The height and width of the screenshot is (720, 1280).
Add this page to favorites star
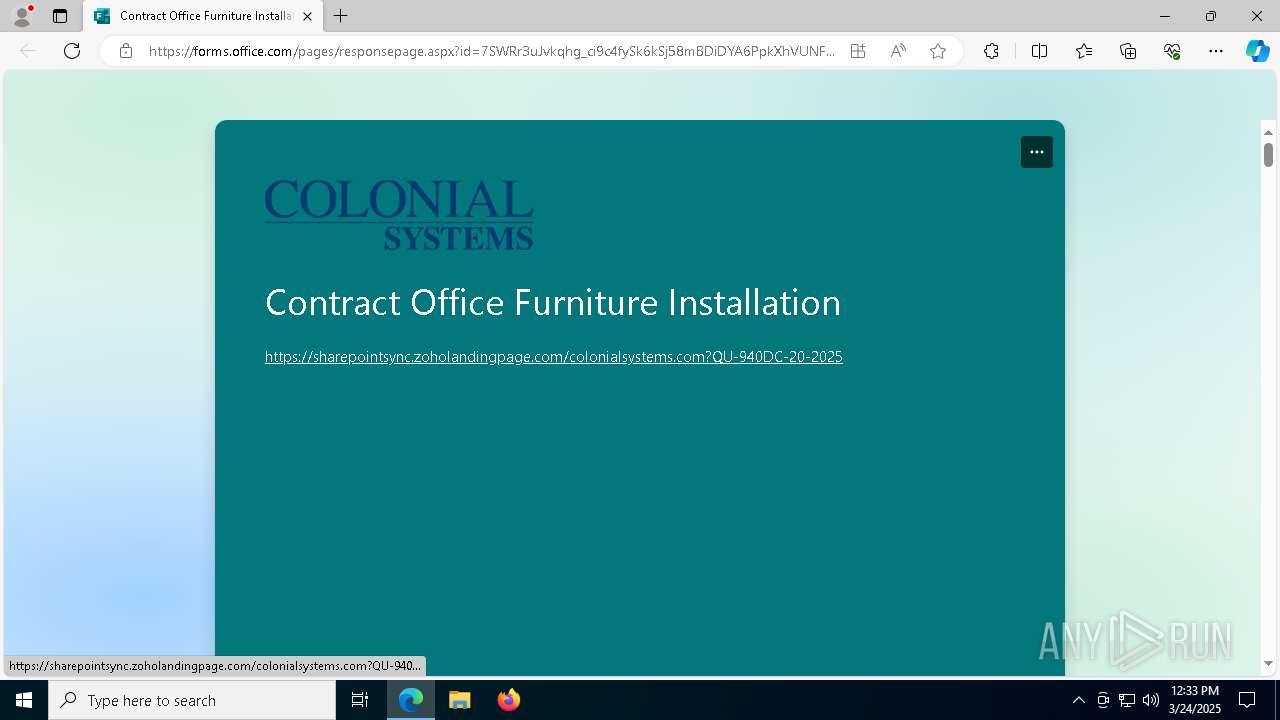[x=938, y=51]
